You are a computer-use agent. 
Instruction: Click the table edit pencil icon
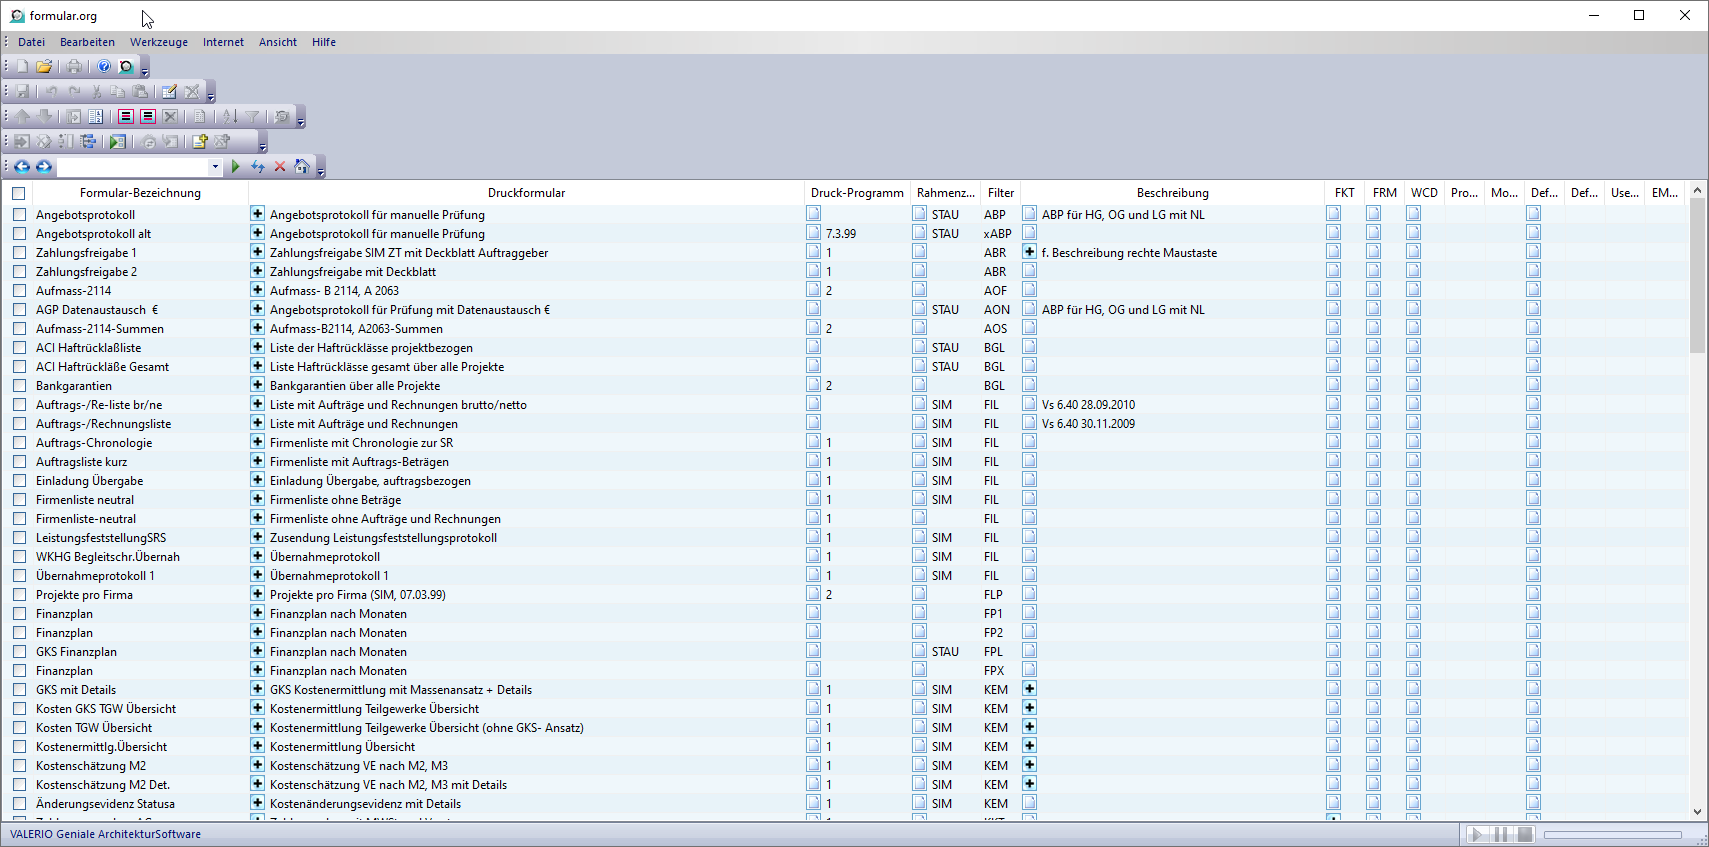coord(169,92)
